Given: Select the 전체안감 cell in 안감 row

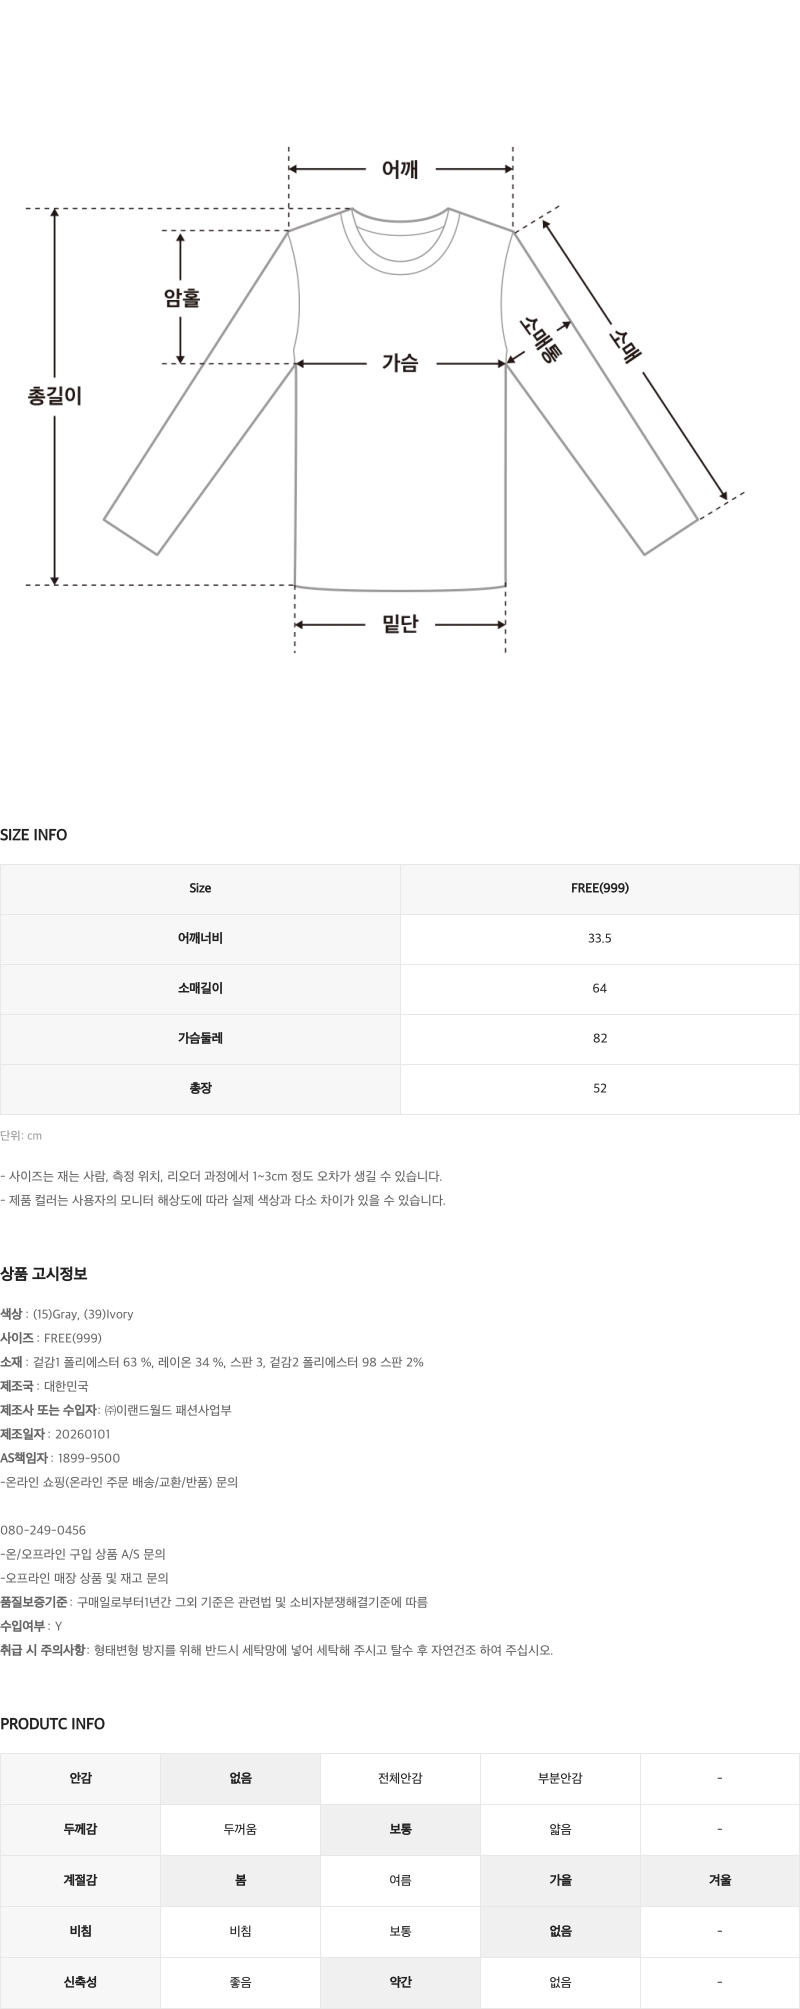Looking at the screenshot, I should [400, 1779].
